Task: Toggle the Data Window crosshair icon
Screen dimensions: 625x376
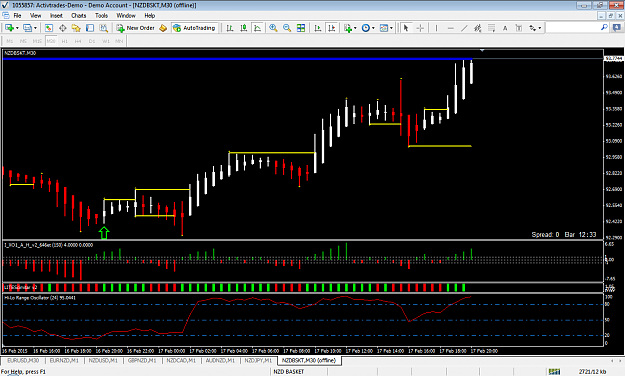Action: [x=63, y=28]
